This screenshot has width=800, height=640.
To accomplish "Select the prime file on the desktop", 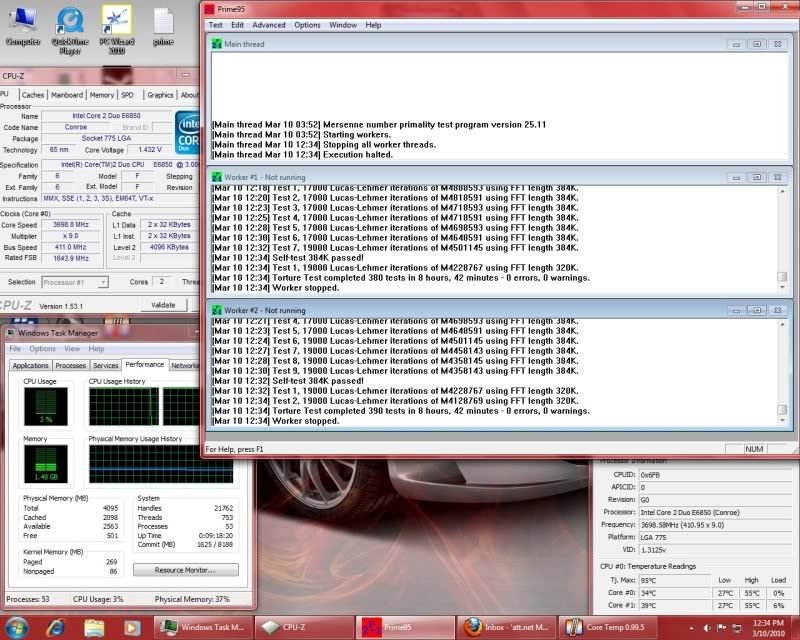I will (x=163, y=27).
